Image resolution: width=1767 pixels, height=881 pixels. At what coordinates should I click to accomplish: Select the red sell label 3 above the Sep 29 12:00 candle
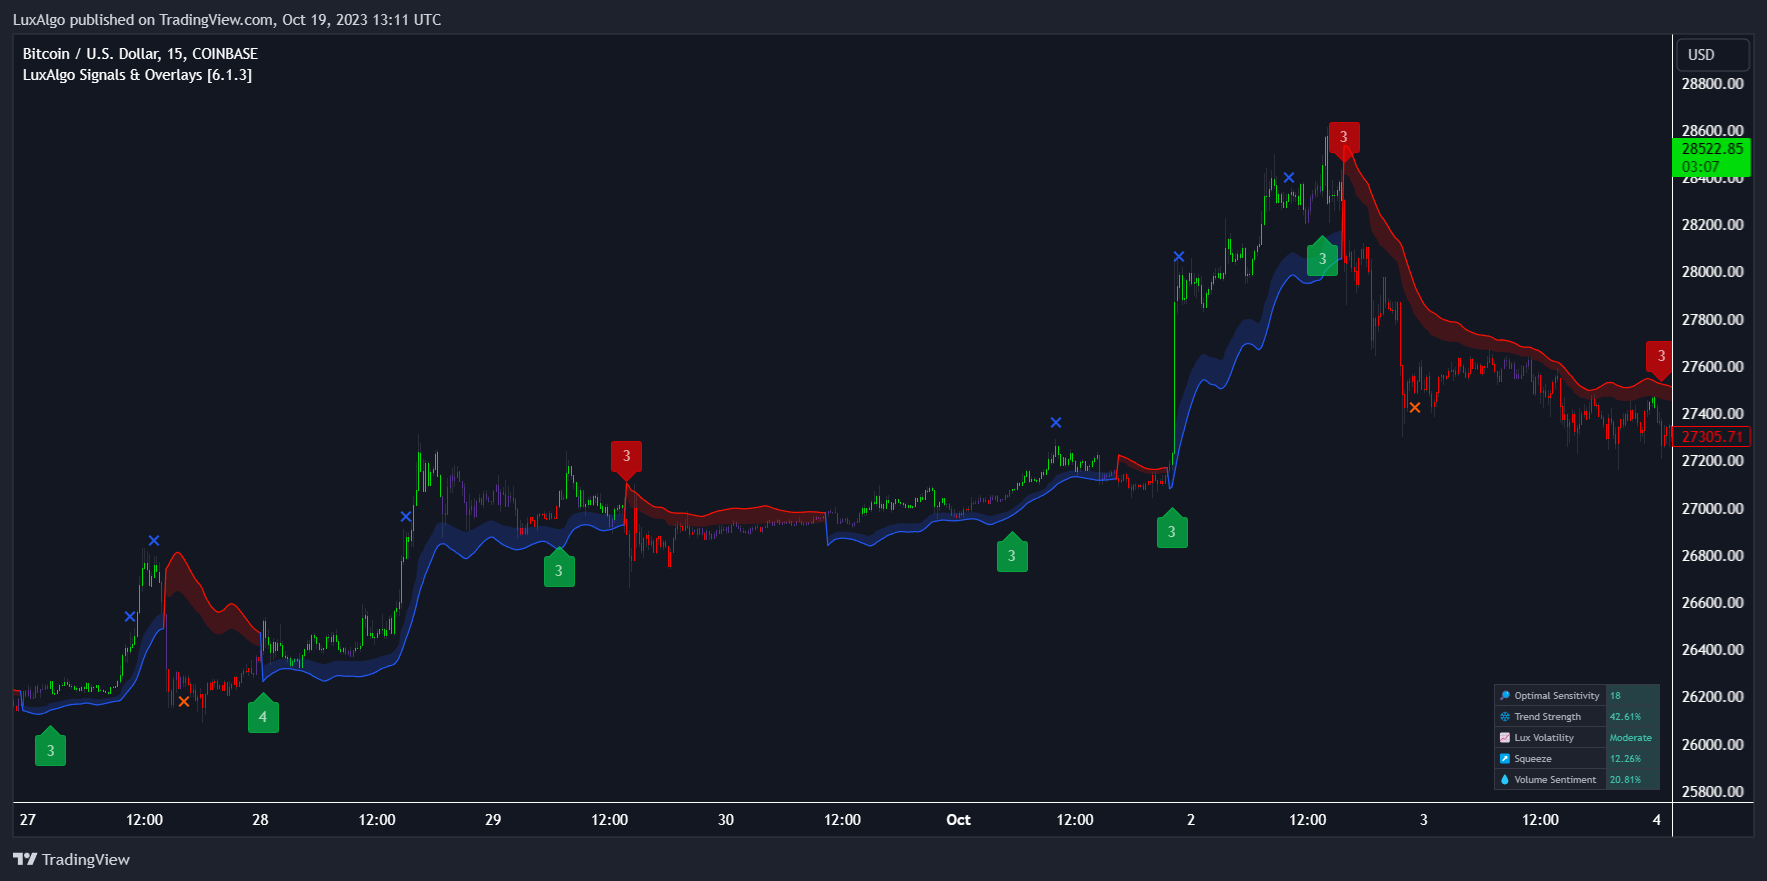(x=627, y=459)
